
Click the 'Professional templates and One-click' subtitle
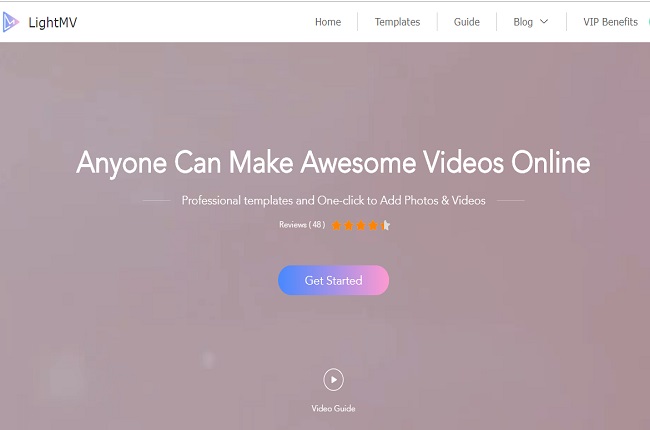[x=333, y=201]
